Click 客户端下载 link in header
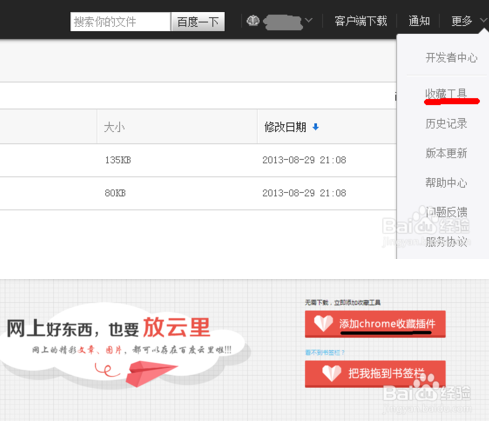 point(361,21)
